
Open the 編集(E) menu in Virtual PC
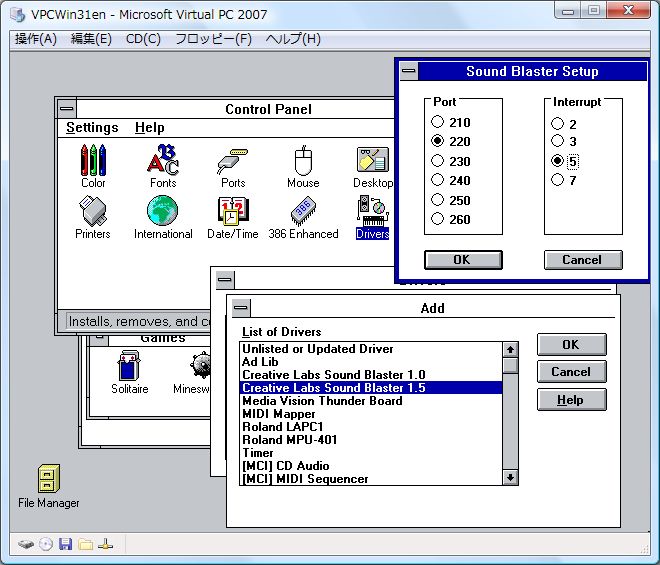pyautogui.click(x=91, y=39)
